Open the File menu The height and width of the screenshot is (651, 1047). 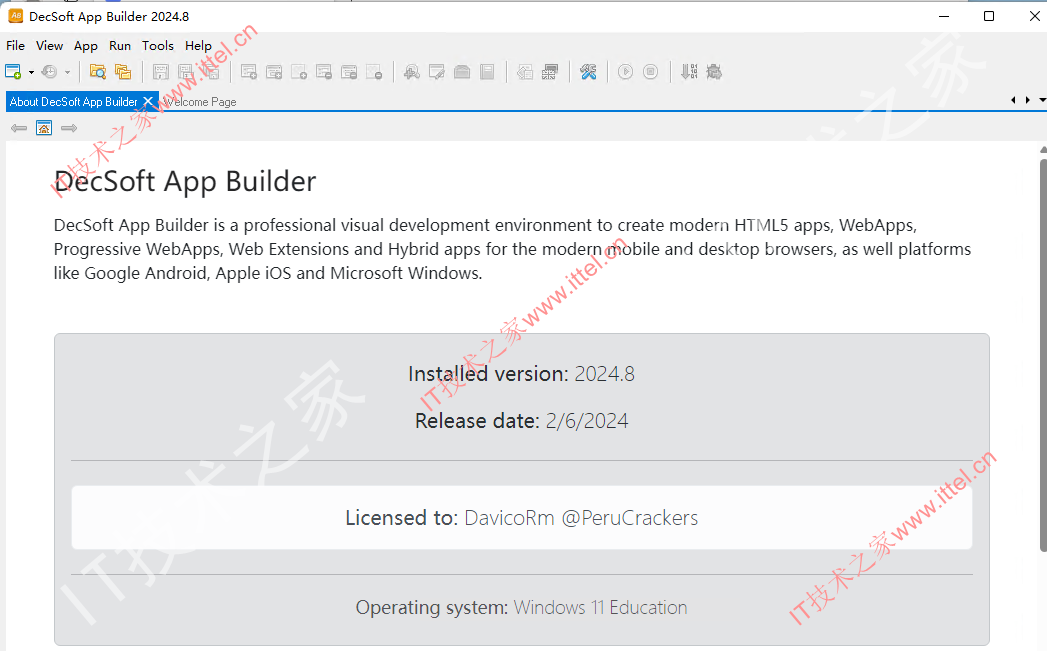click(15, 45)
